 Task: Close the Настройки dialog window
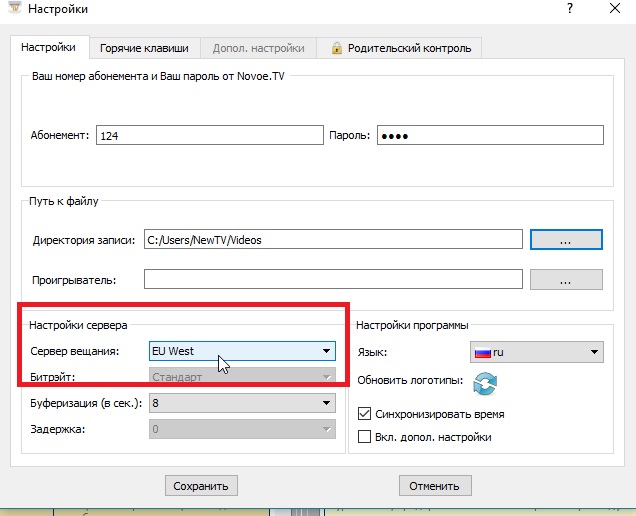pyautogui.click(x=615, y=8)
